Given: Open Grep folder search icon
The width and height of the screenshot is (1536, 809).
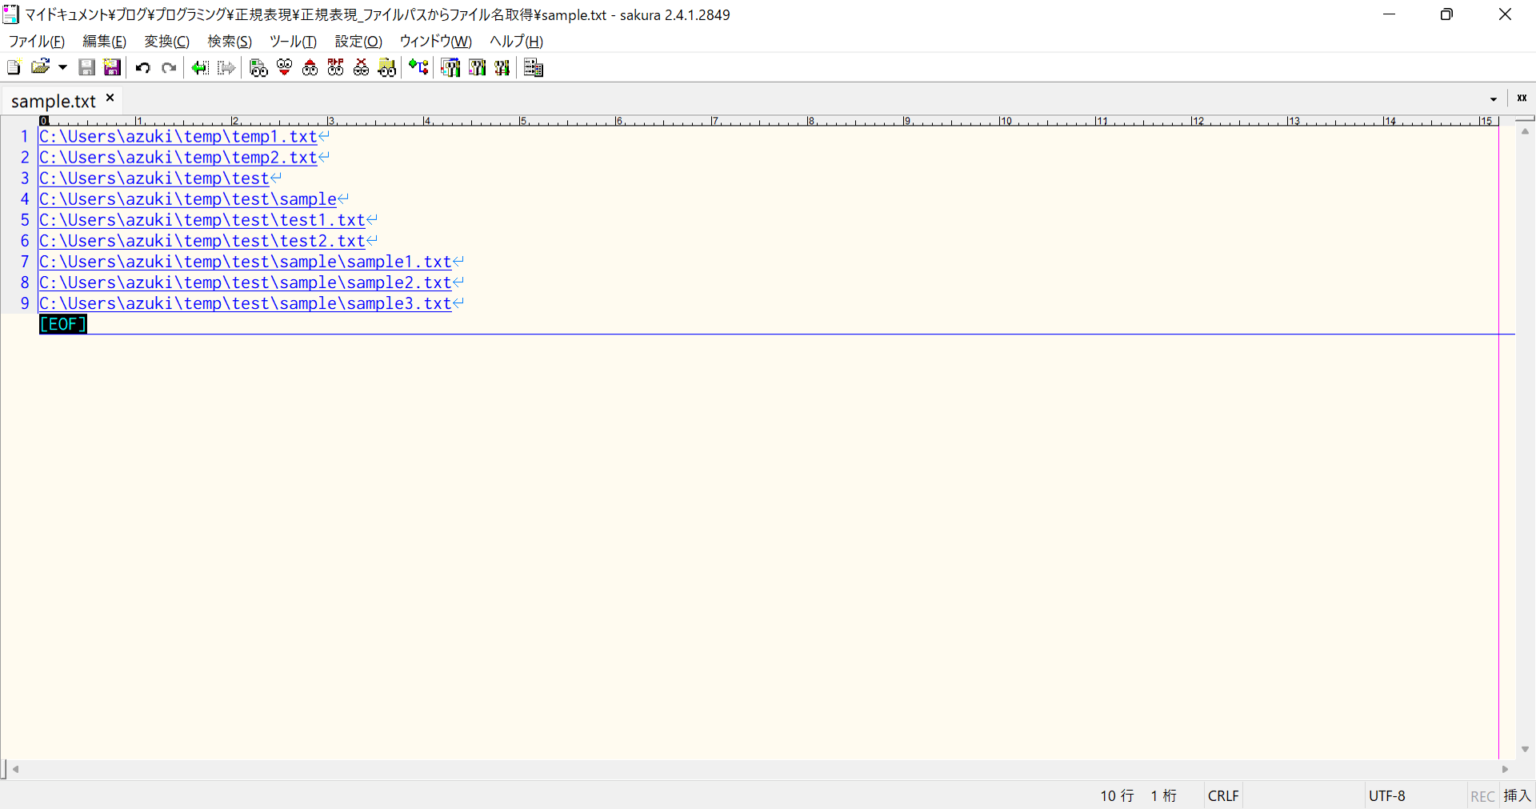Looking at the screenshot, I should click(x=387, y=68).
